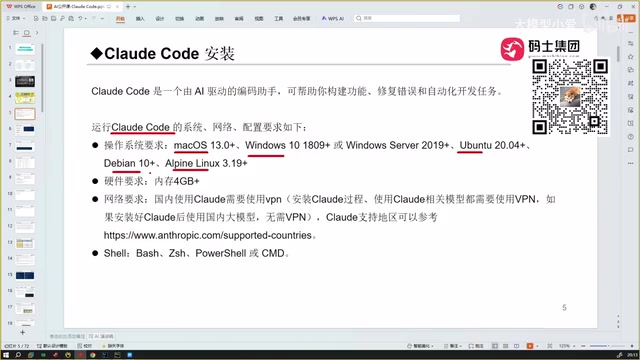
Task: Select the 设计 Design ribbon tab
Action: 160,19
